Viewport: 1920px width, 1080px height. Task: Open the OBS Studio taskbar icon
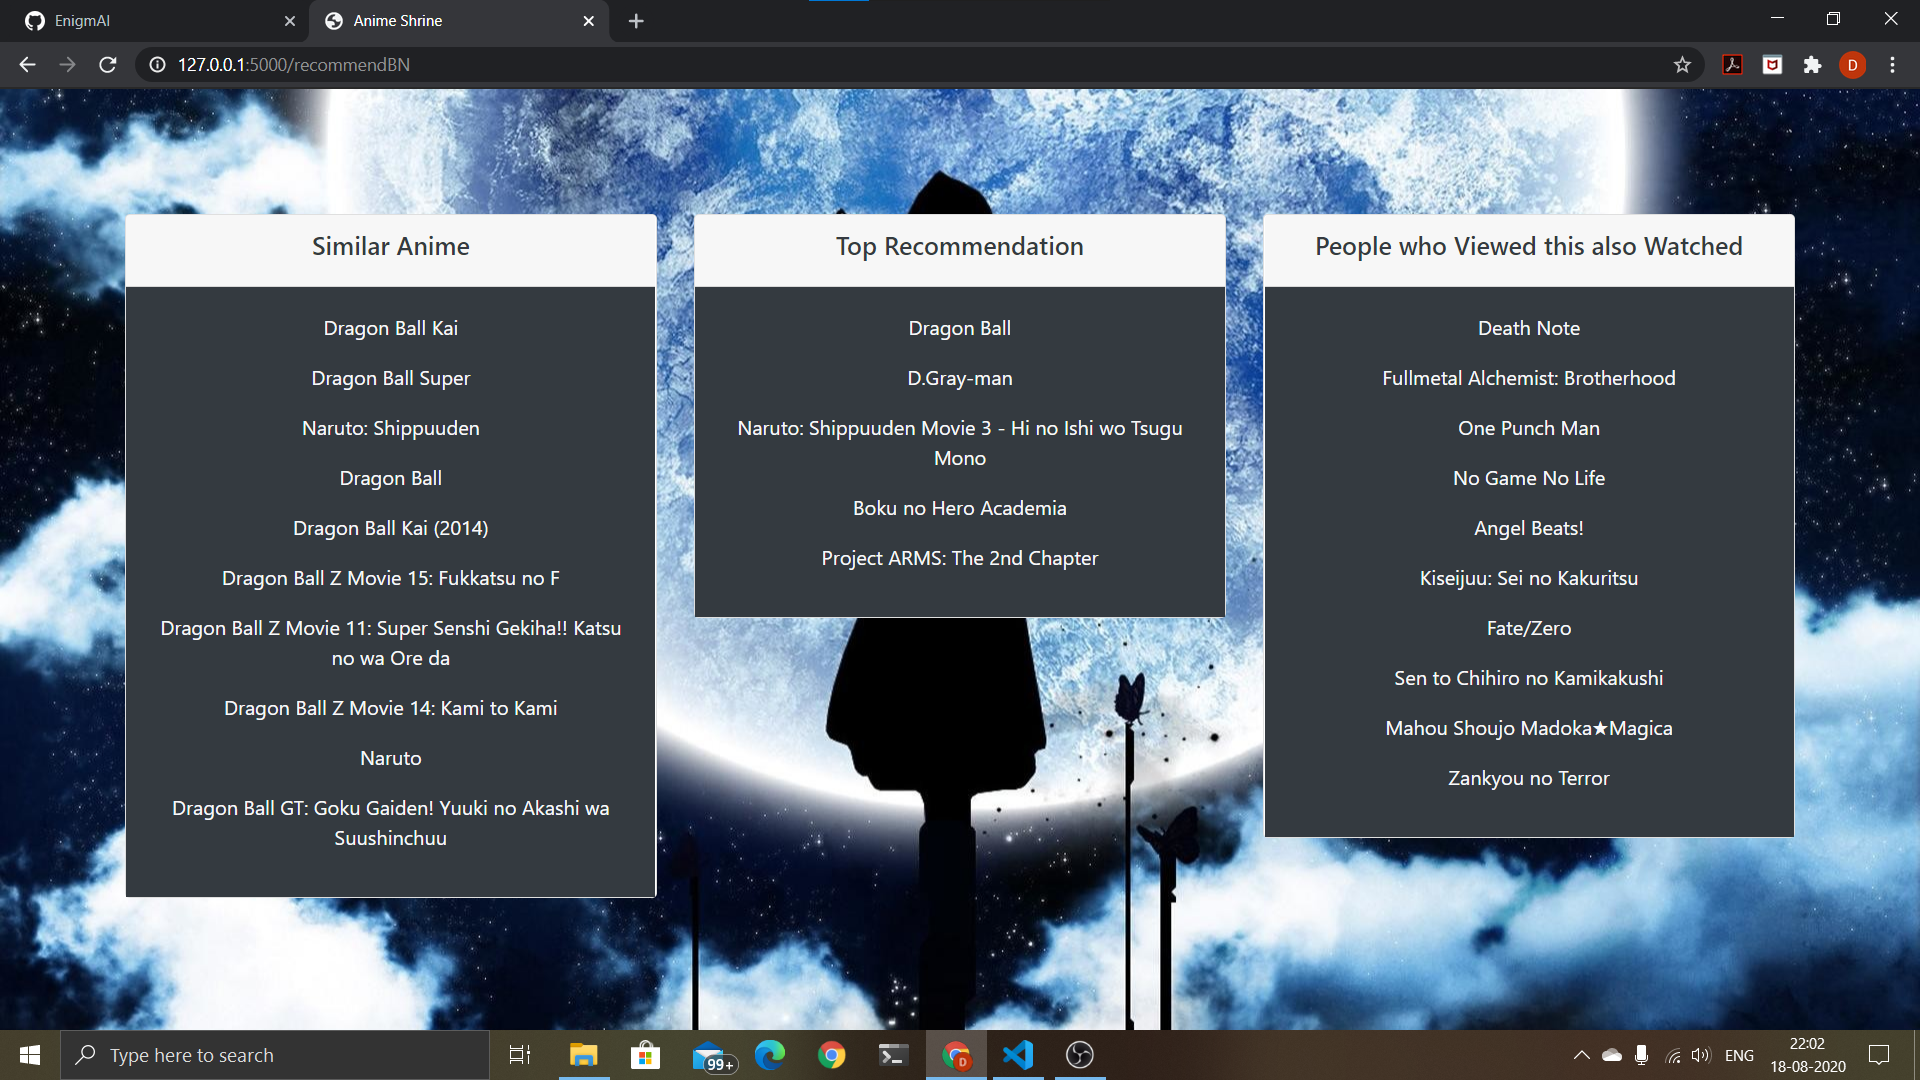1079,1055
